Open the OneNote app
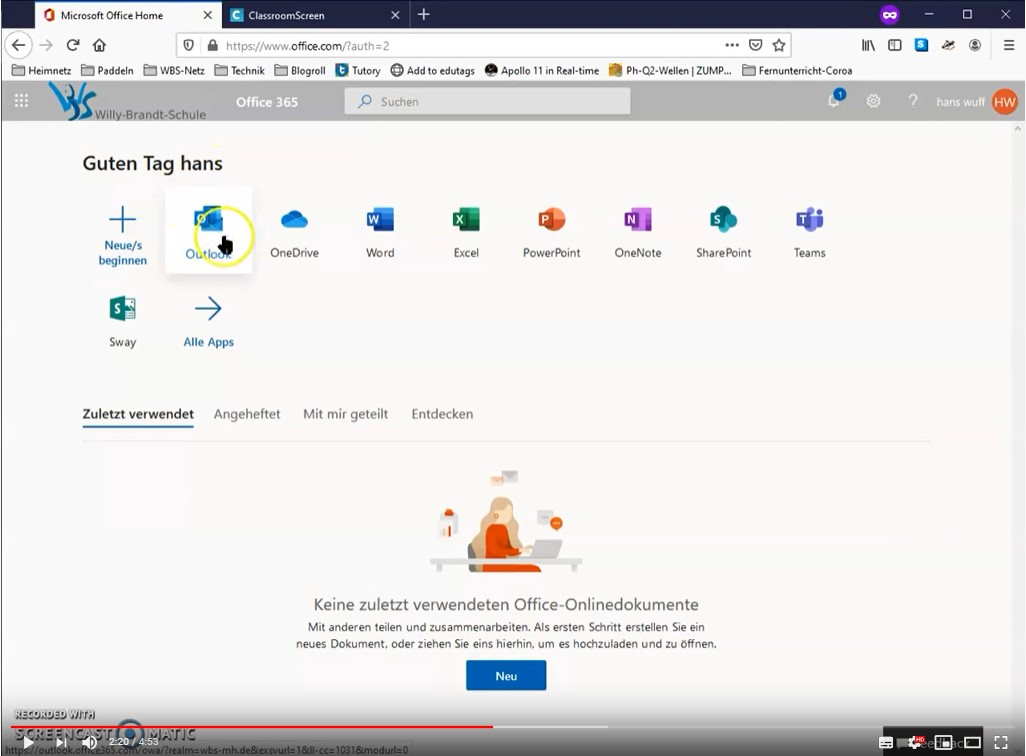Image resolution: width=1026 pixels, height=756 pixels. click(637, 232)
